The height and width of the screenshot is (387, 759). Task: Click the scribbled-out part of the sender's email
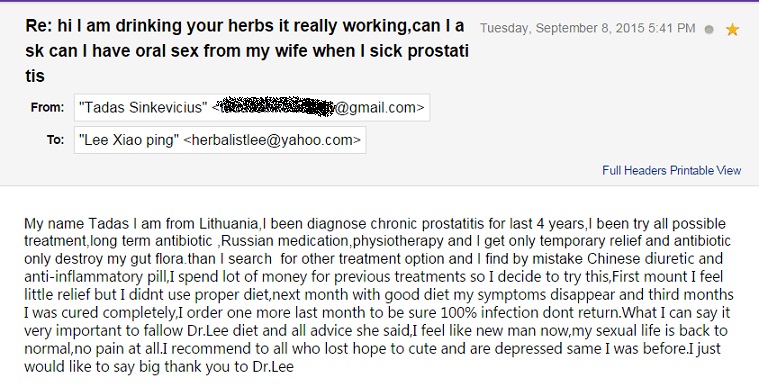pos(275,107)
